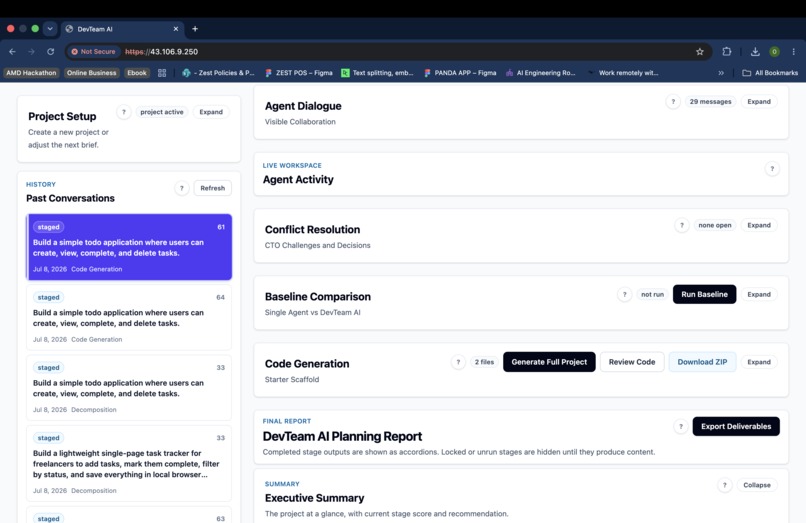Click the 29 messages pill

pos(710,101)
